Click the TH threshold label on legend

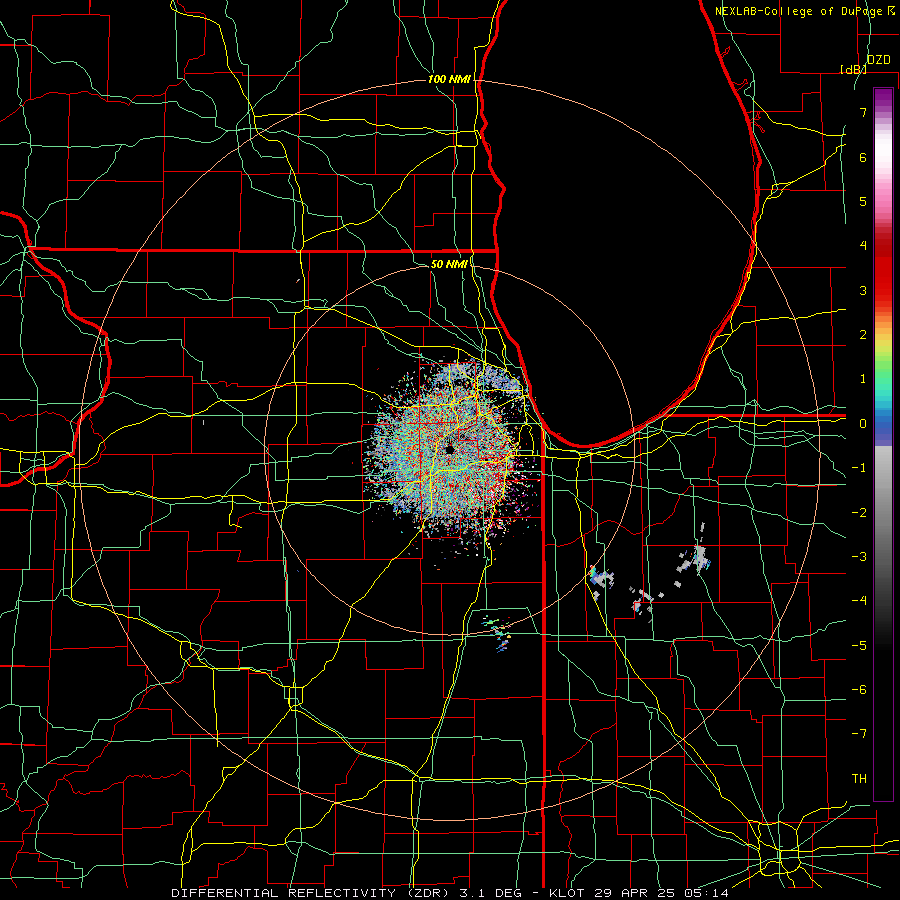point(859,779)
